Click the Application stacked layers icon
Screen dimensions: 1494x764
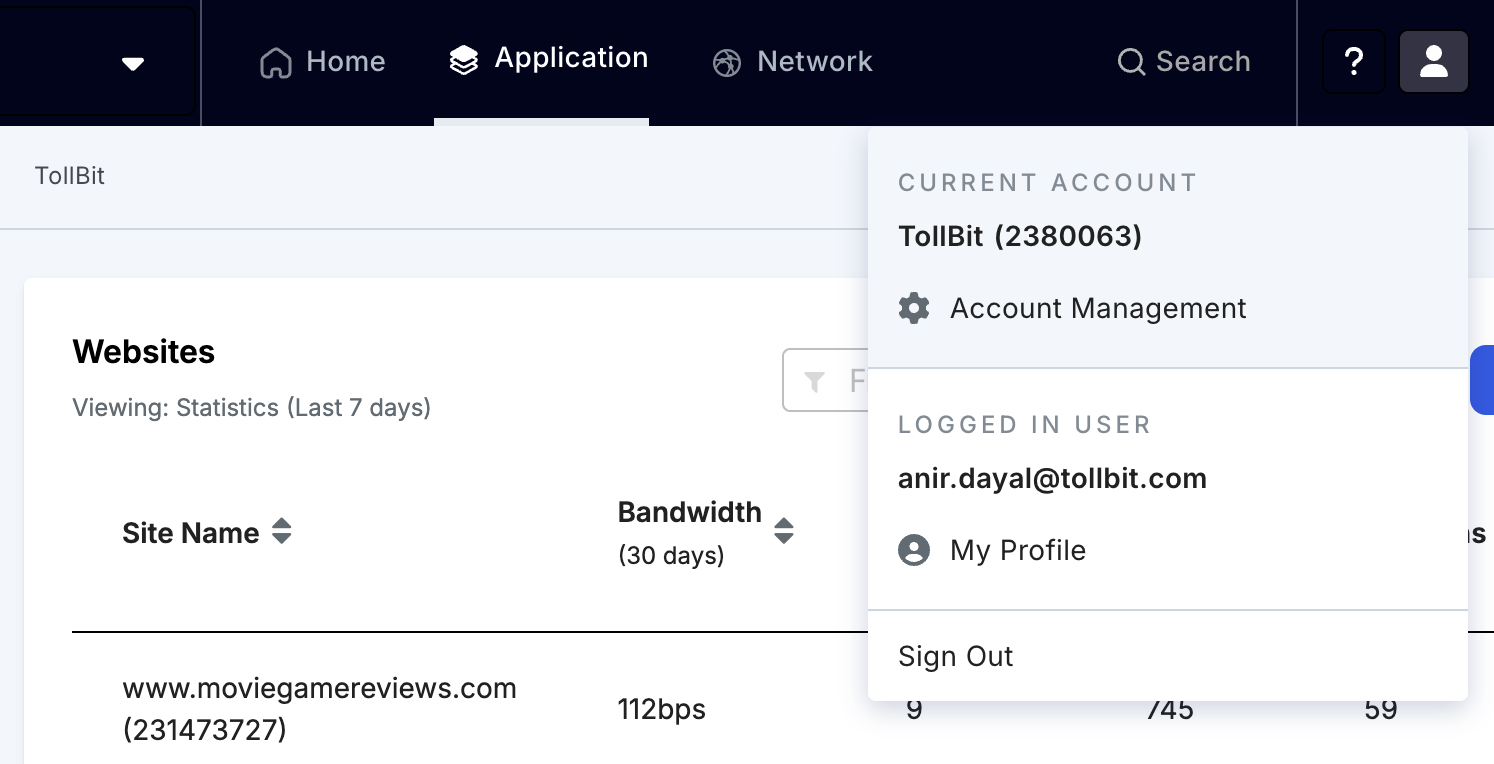pos(463,60)
